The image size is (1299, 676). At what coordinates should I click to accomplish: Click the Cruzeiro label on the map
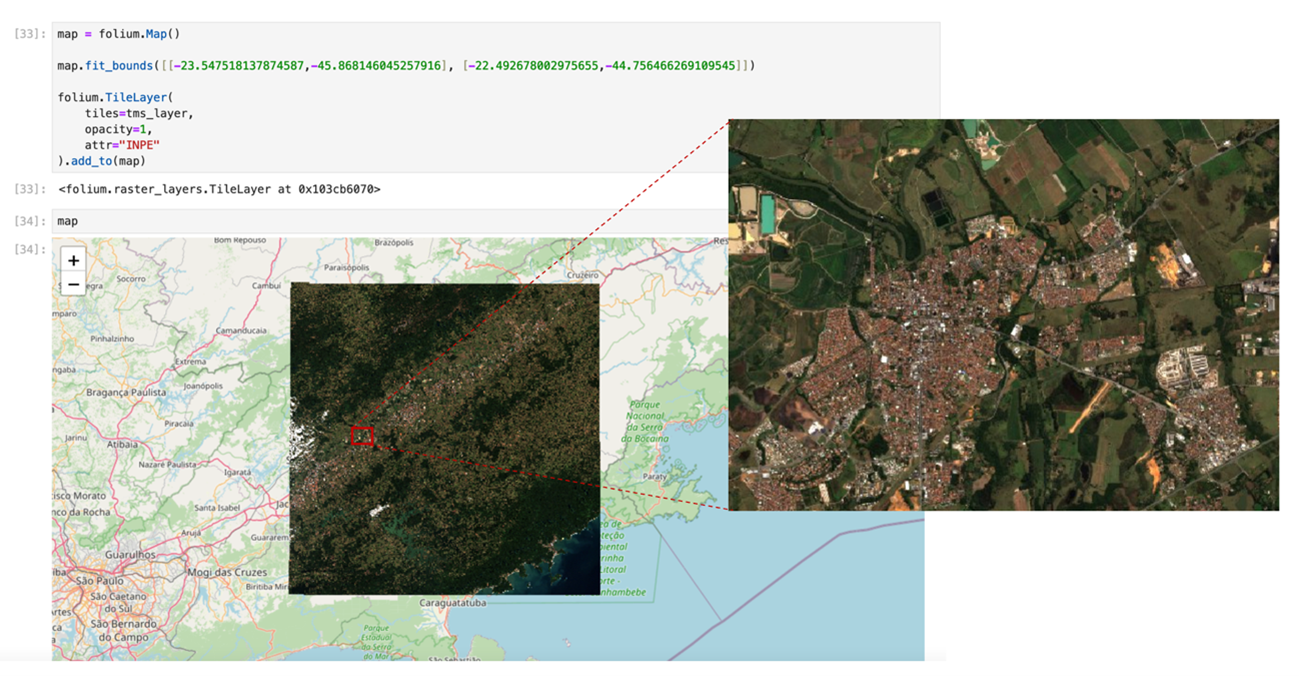point(582,274)
